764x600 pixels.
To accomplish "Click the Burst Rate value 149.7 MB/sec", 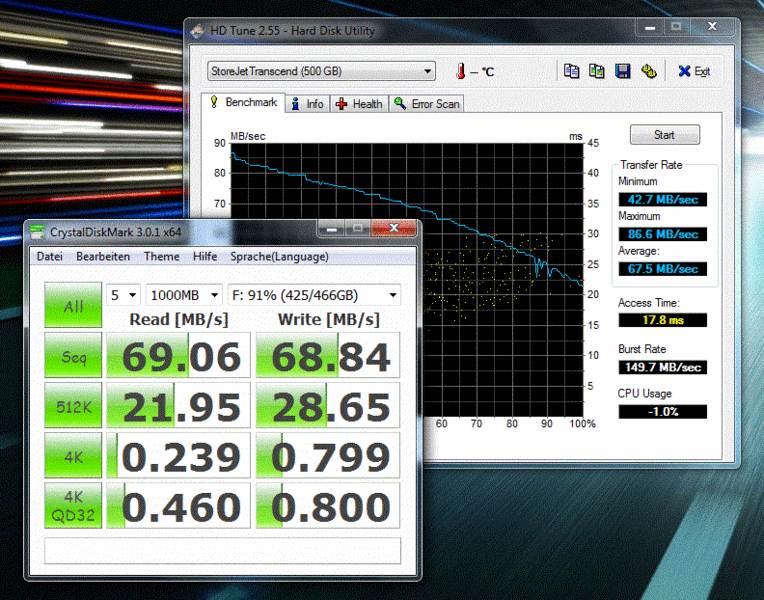I will tap(663, 367).
